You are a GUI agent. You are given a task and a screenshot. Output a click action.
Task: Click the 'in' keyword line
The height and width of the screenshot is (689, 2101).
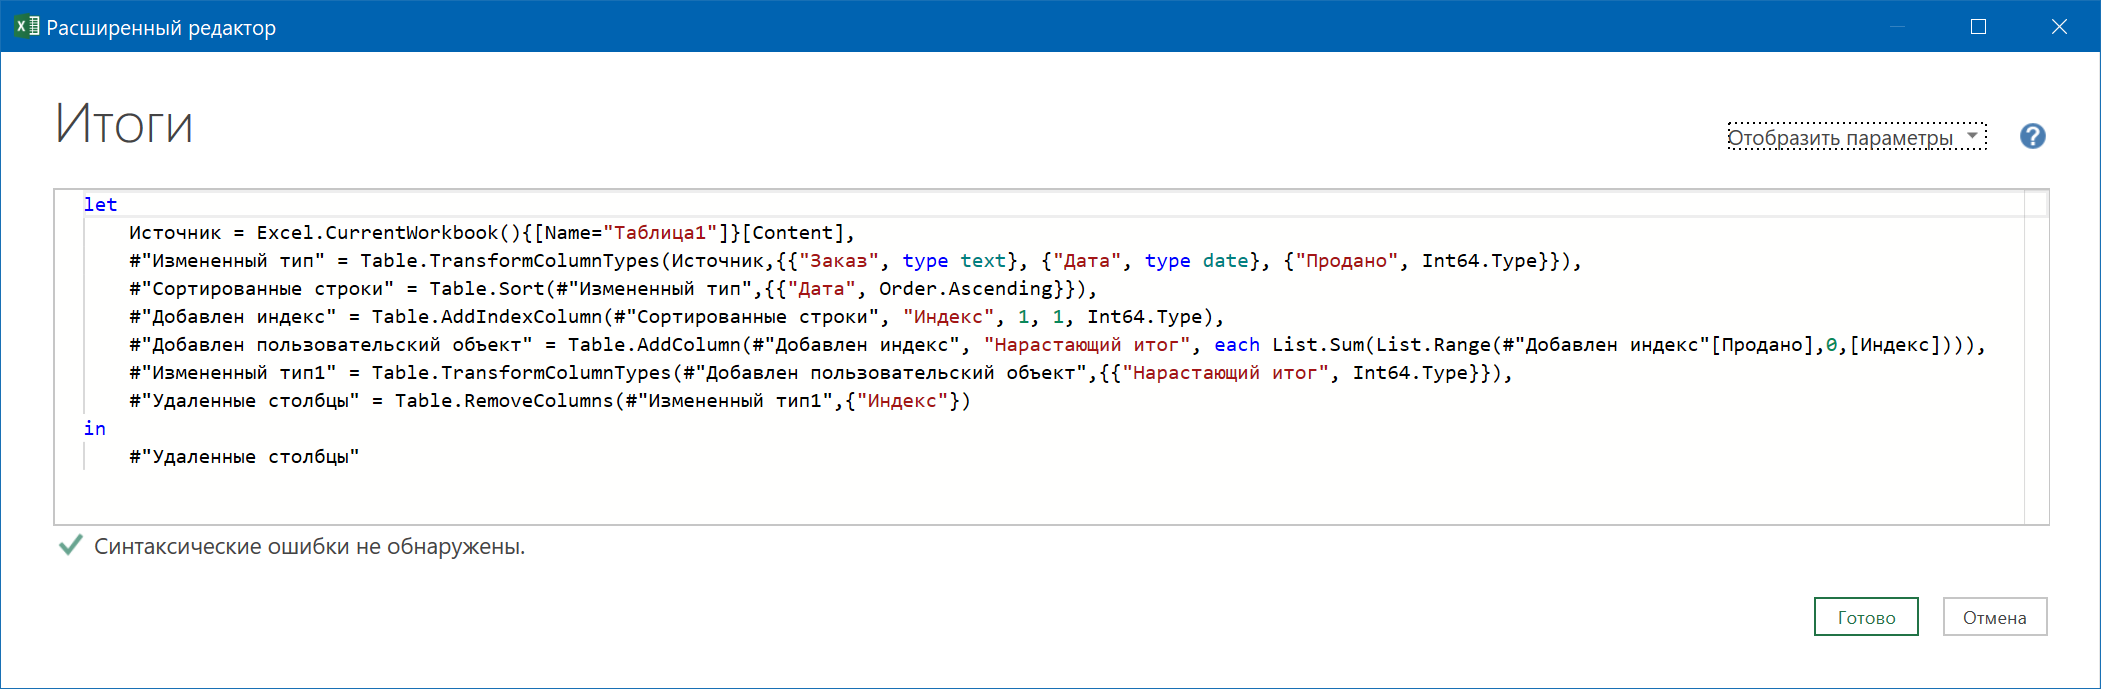click(95, 428)
